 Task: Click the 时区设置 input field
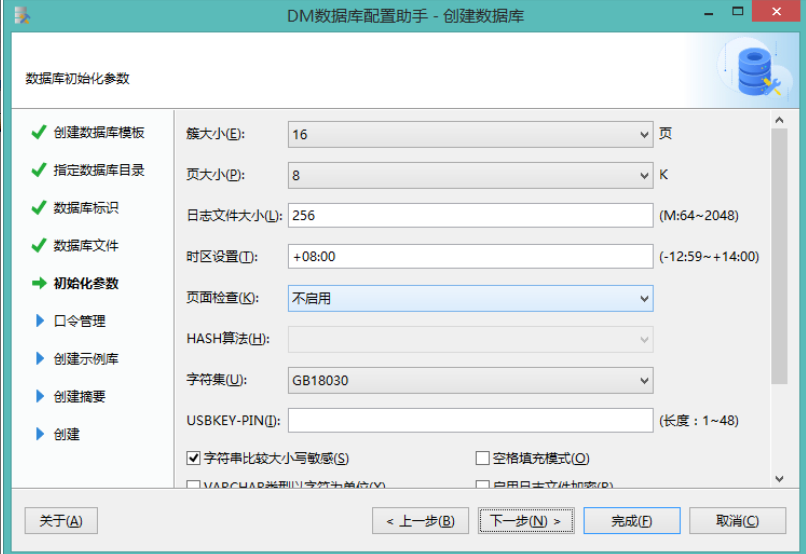470,256
